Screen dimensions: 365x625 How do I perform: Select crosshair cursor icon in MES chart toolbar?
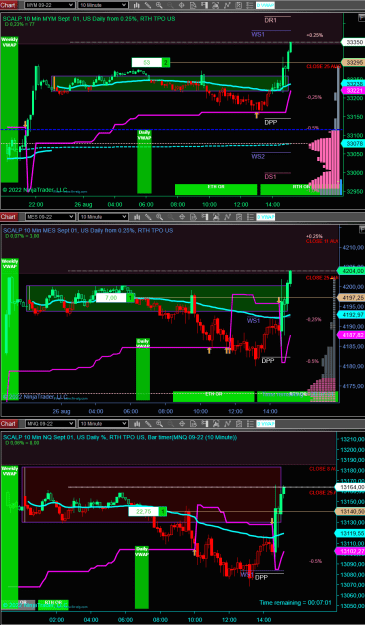(181, 217)
